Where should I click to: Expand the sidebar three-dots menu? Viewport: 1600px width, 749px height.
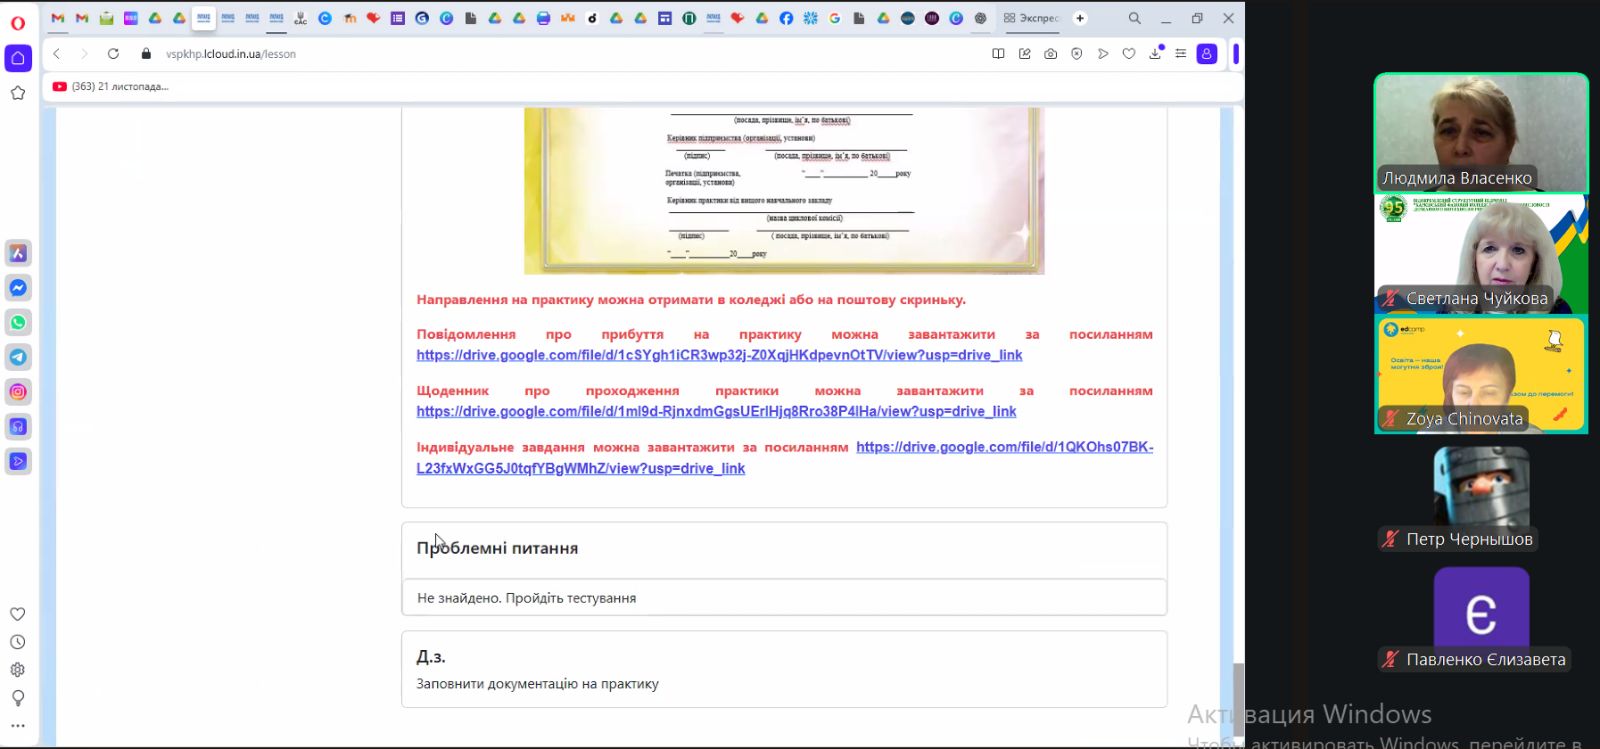click(18, 726)
